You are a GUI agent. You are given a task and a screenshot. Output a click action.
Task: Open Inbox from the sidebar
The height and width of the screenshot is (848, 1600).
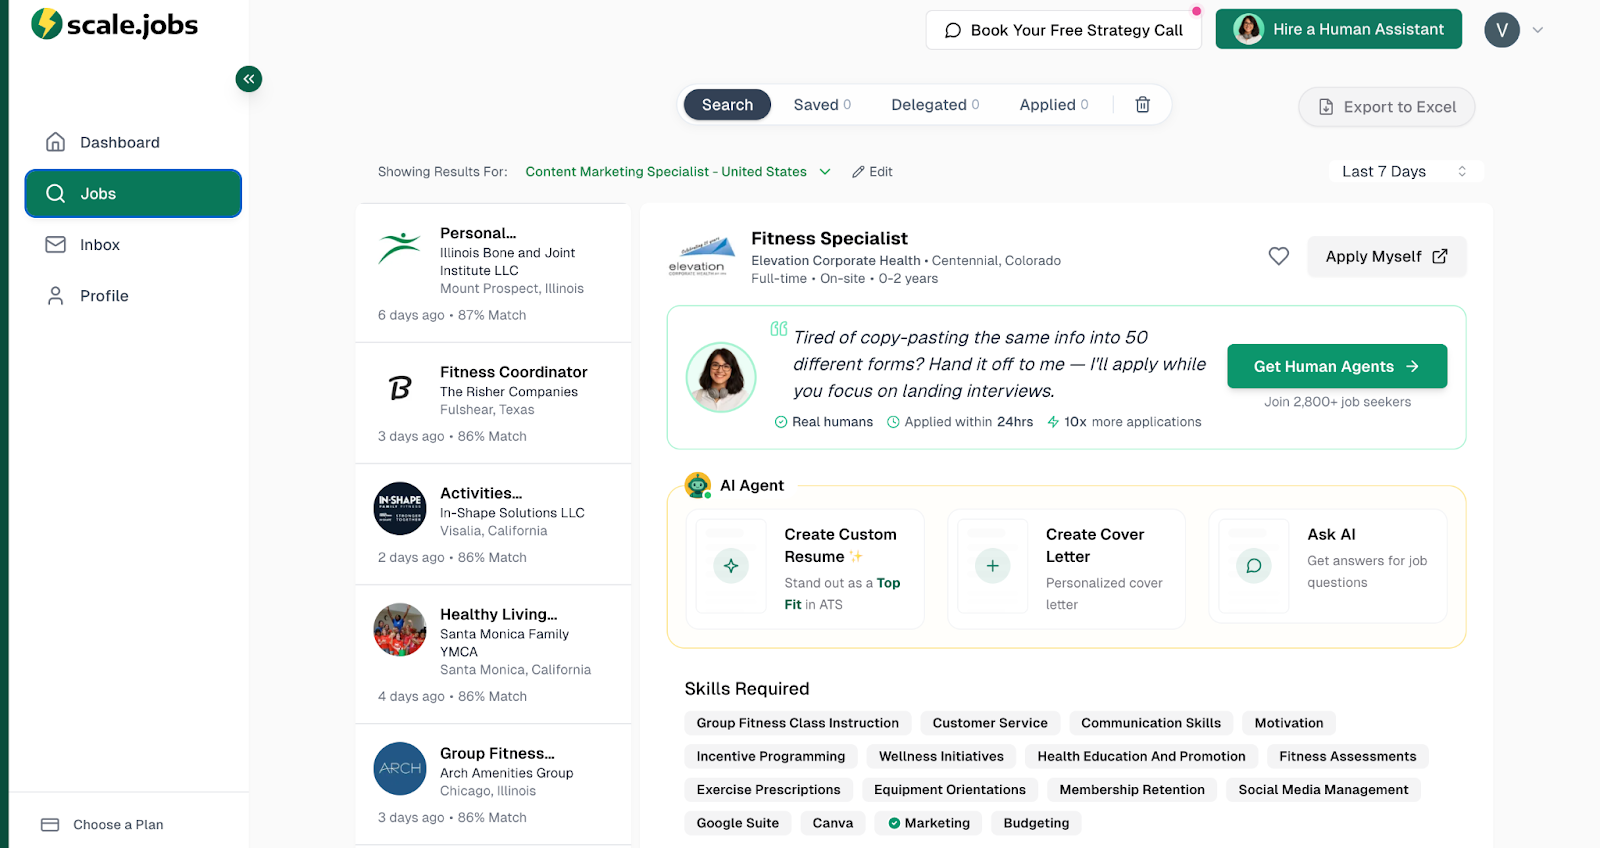(99, 245)
